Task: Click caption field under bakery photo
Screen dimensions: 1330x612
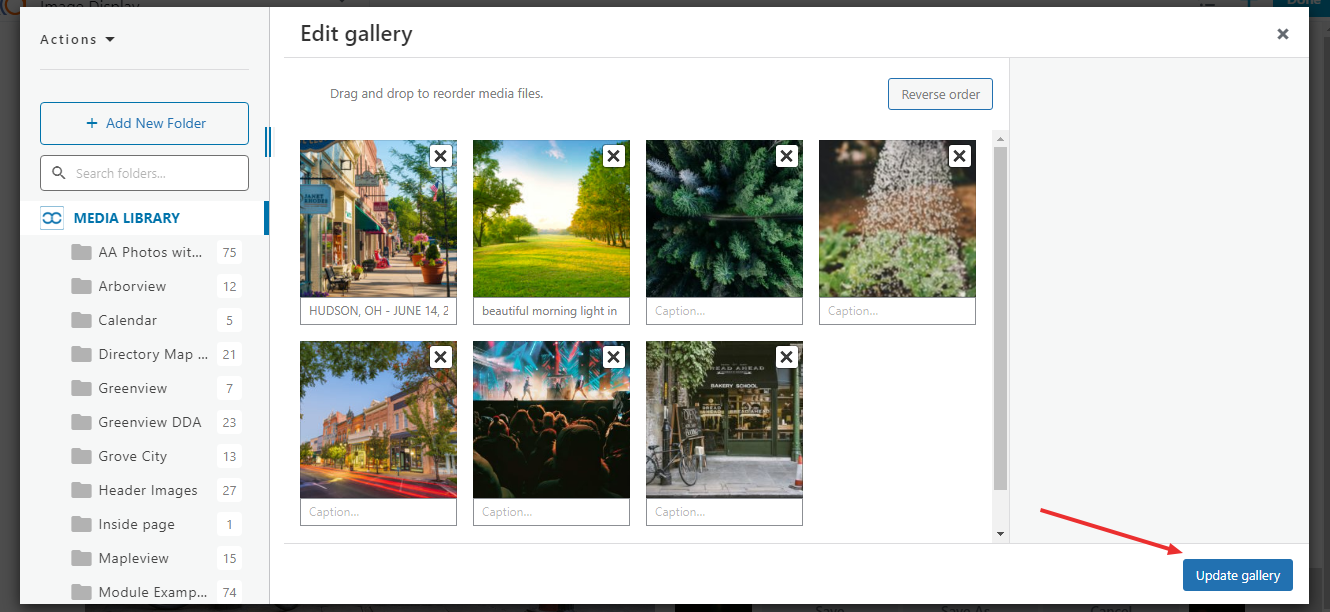Action: [724, 512]
